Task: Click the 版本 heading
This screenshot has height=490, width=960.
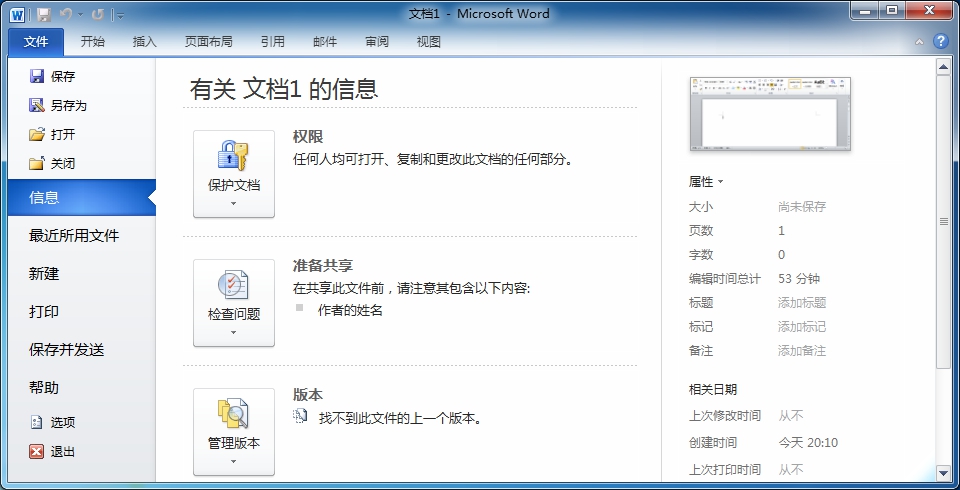Action: coord(308,394)
